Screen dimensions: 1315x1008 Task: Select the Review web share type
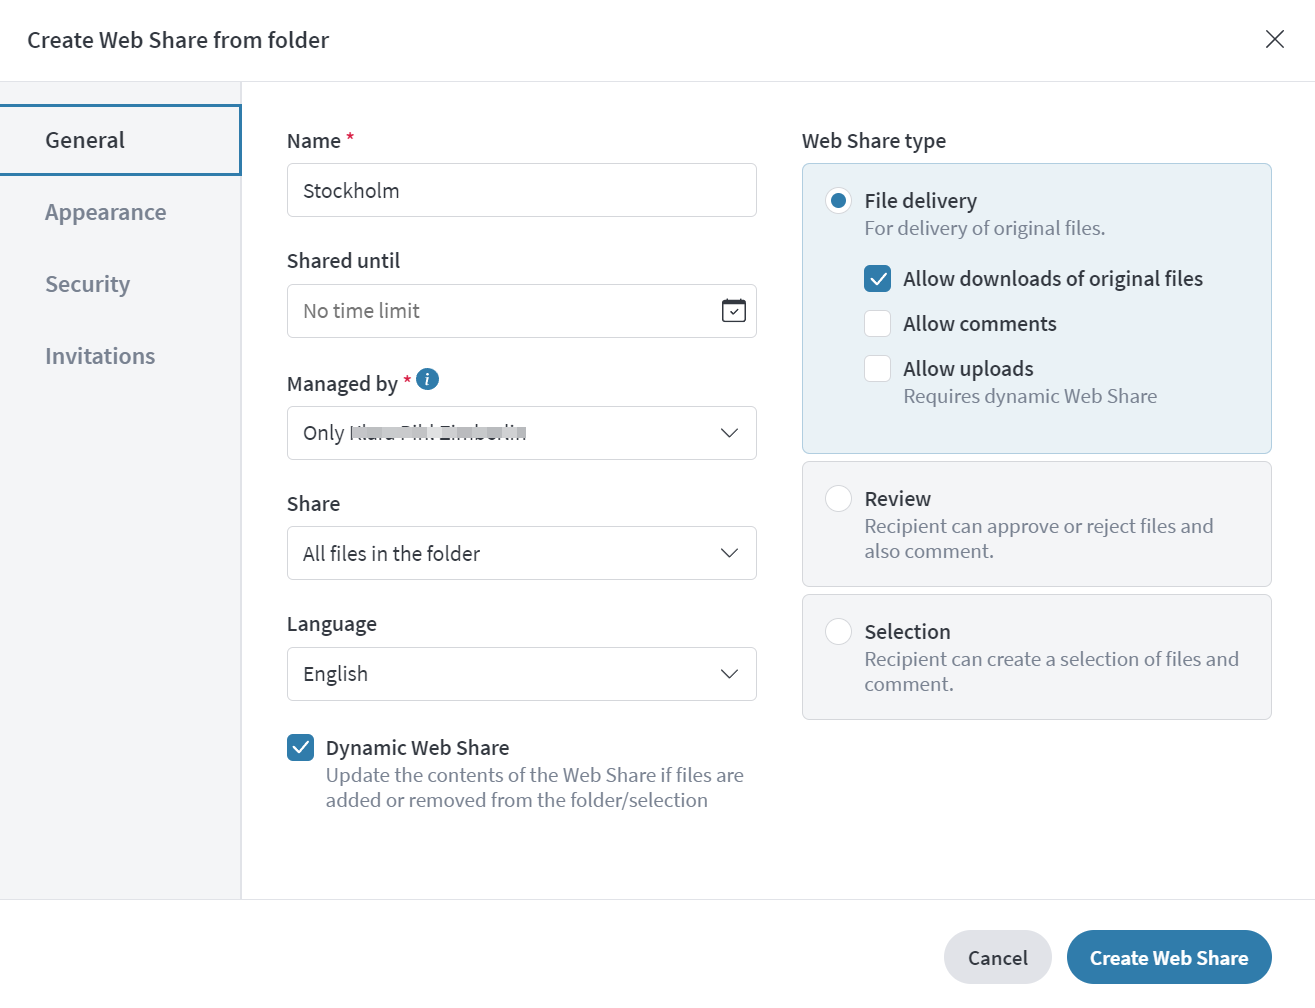[838, 499]
